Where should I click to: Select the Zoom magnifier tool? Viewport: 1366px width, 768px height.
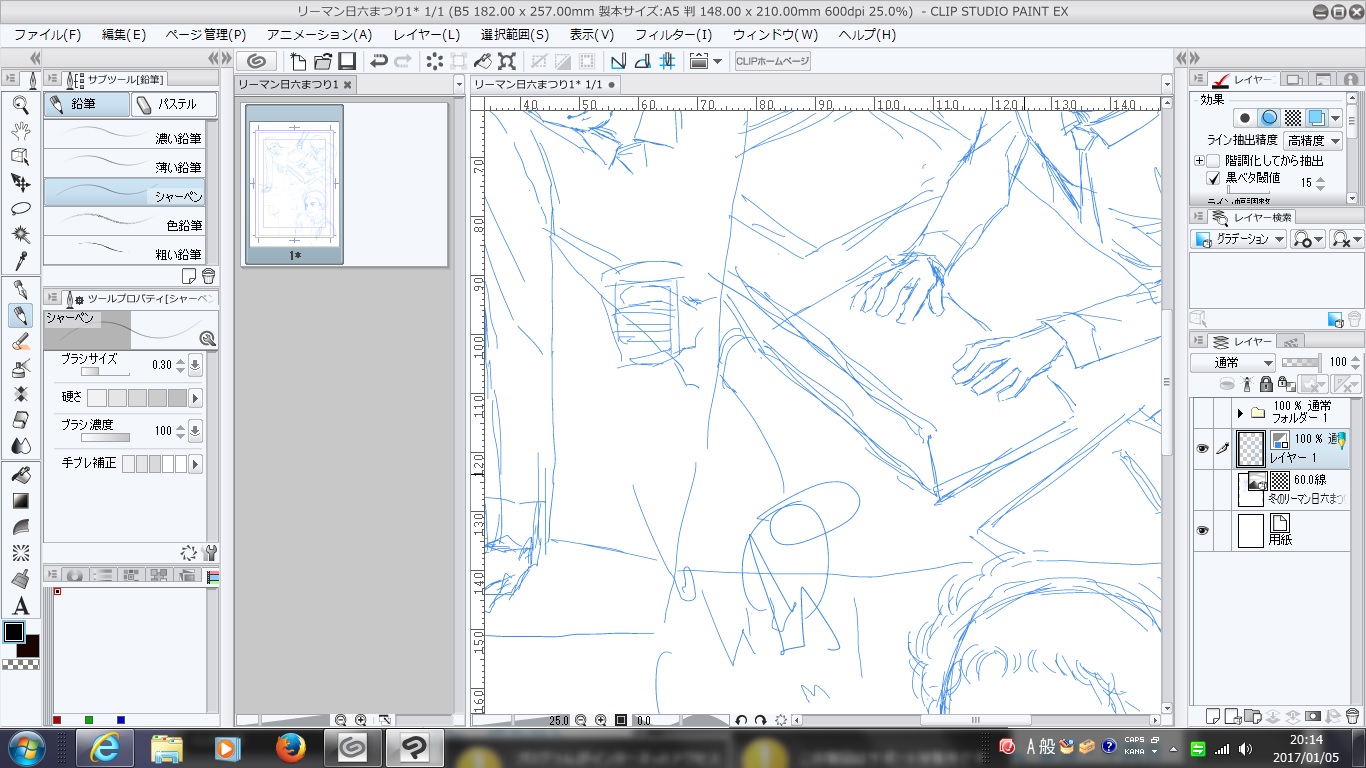20,104
